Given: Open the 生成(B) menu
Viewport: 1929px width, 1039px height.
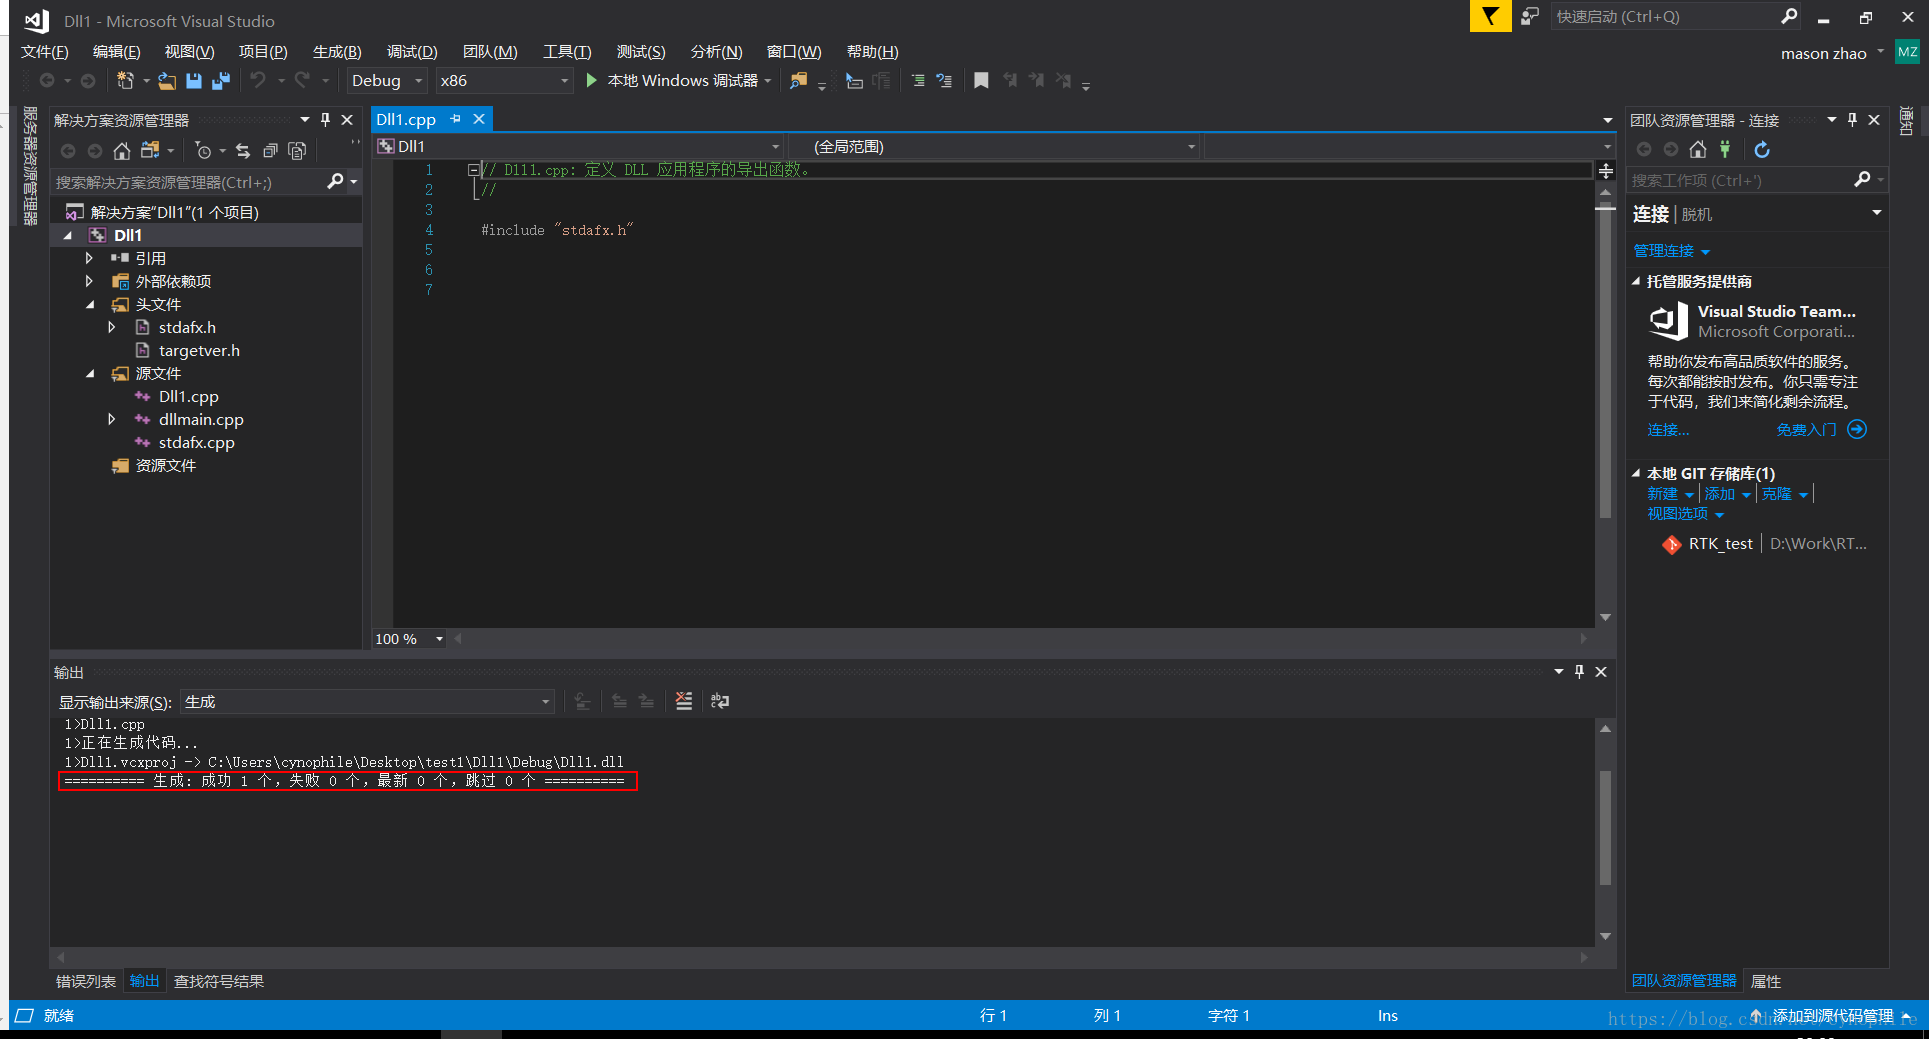Looking at the screenshot, I should coord(336,51).
